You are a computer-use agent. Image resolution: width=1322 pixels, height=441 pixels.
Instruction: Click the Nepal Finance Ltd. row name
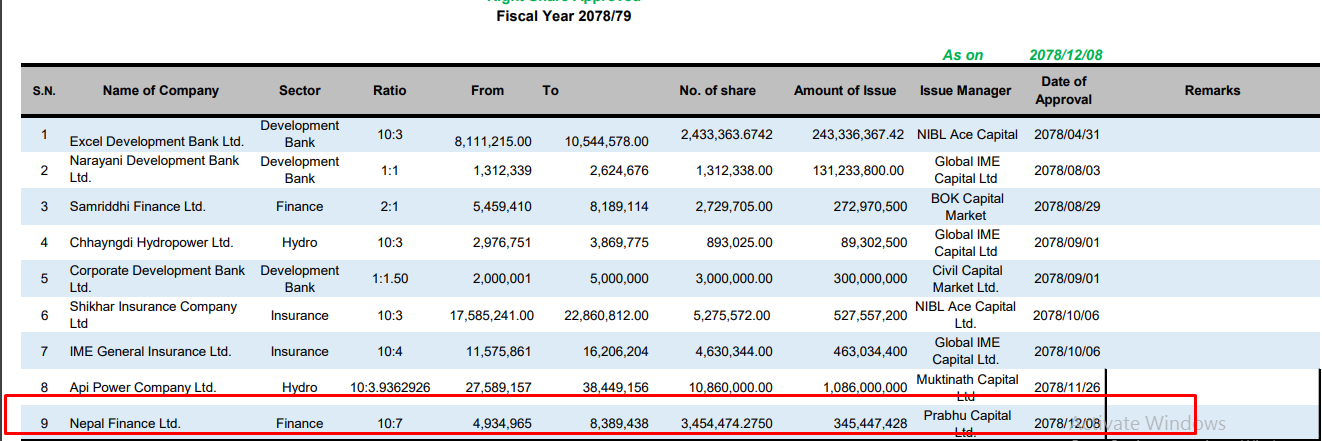[125, 423]
